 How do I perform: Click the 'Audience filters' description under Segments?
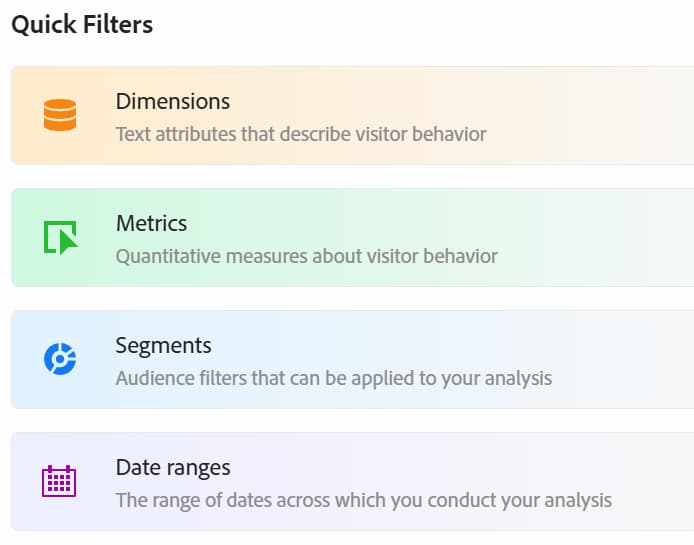(333, 378)
